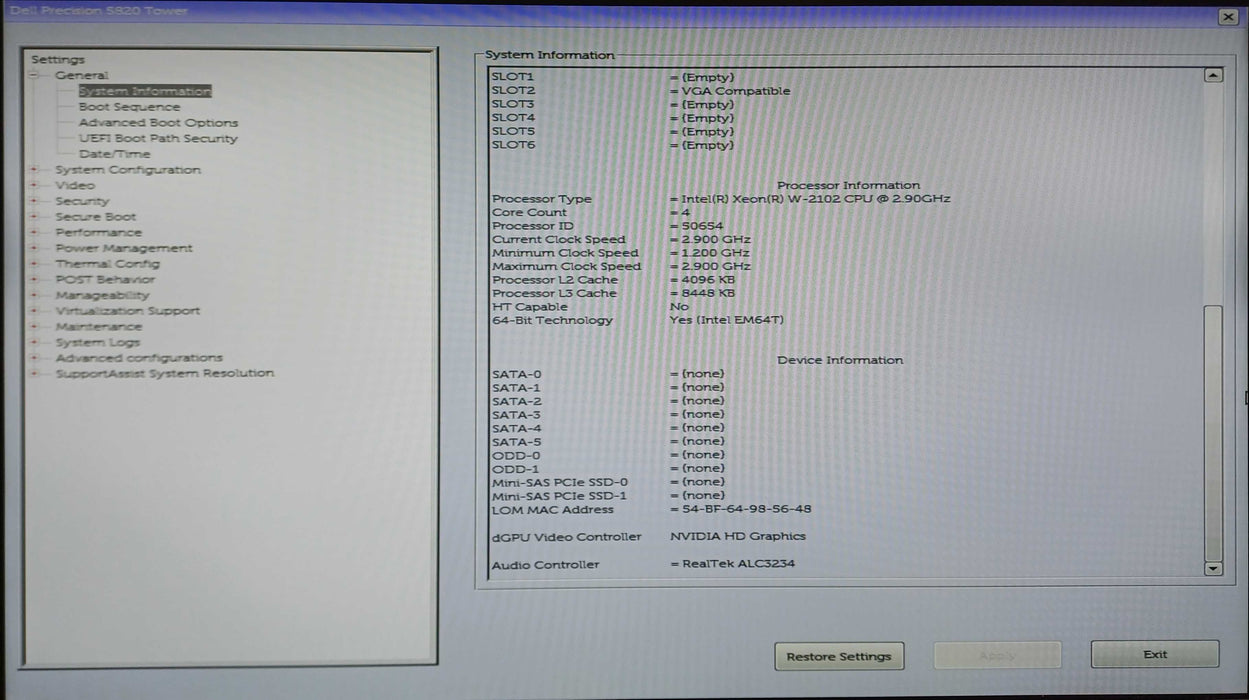Open Power Management settings
Viewport: 1249px width, 700px height.
(123, 248)
